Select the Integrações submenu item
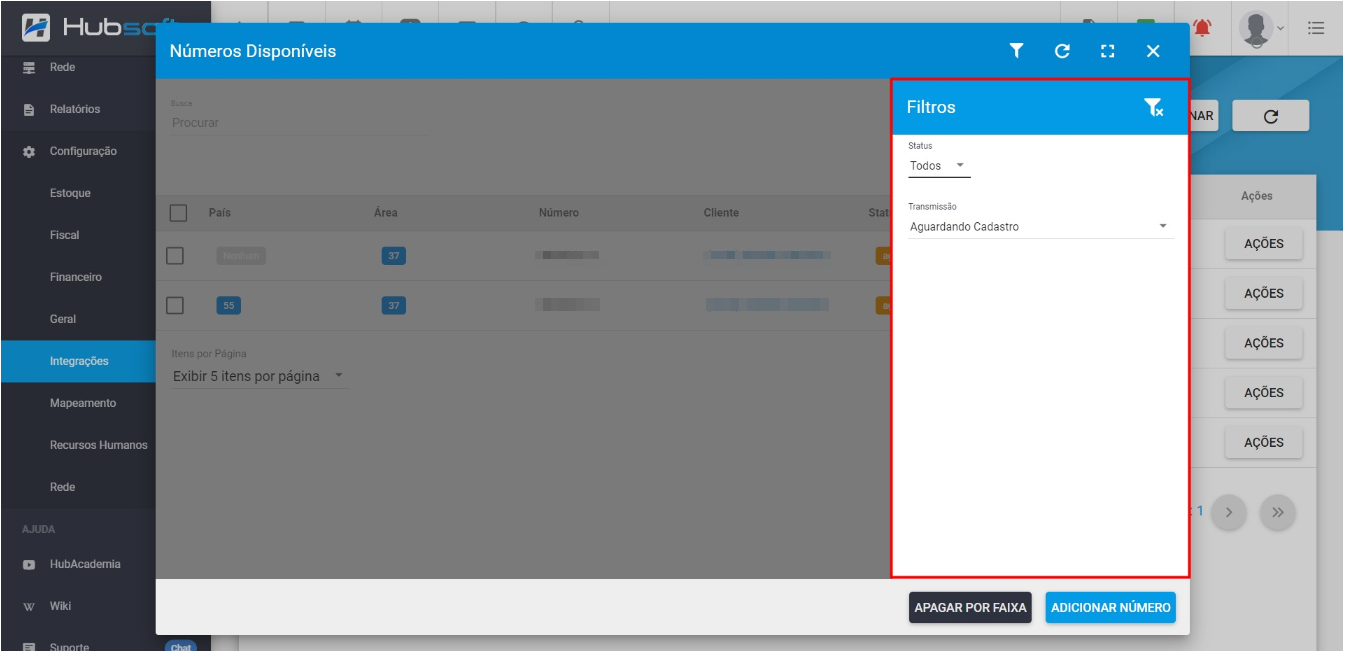 78,361
